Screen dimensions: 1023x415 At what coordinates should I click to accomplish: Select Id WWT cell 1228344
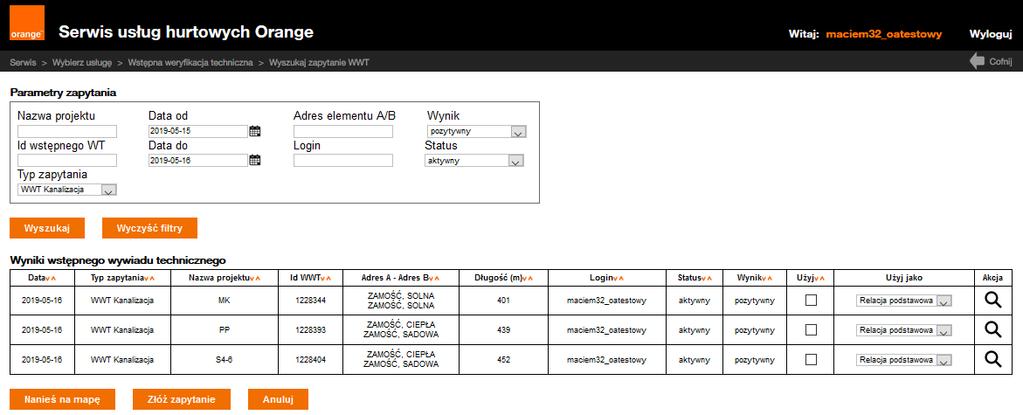coord(310,301)
